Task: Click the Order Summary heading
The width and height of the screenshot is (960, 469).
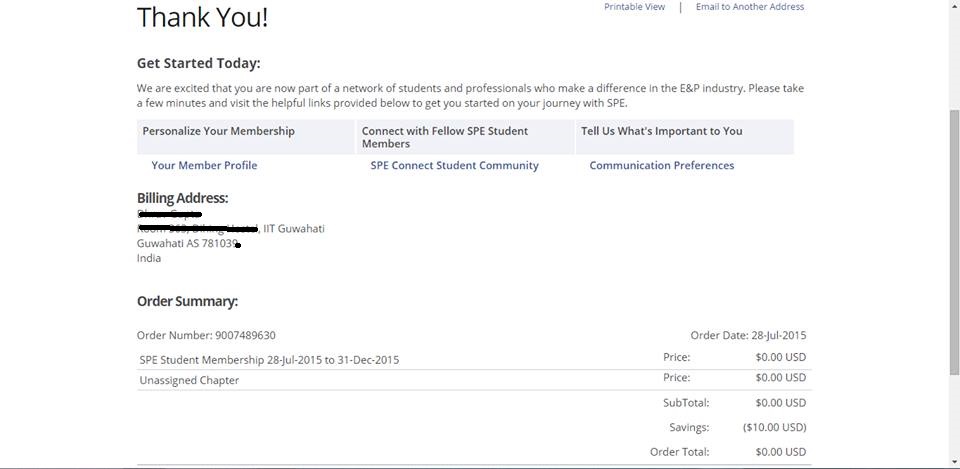Action: [x=187, y=301]
